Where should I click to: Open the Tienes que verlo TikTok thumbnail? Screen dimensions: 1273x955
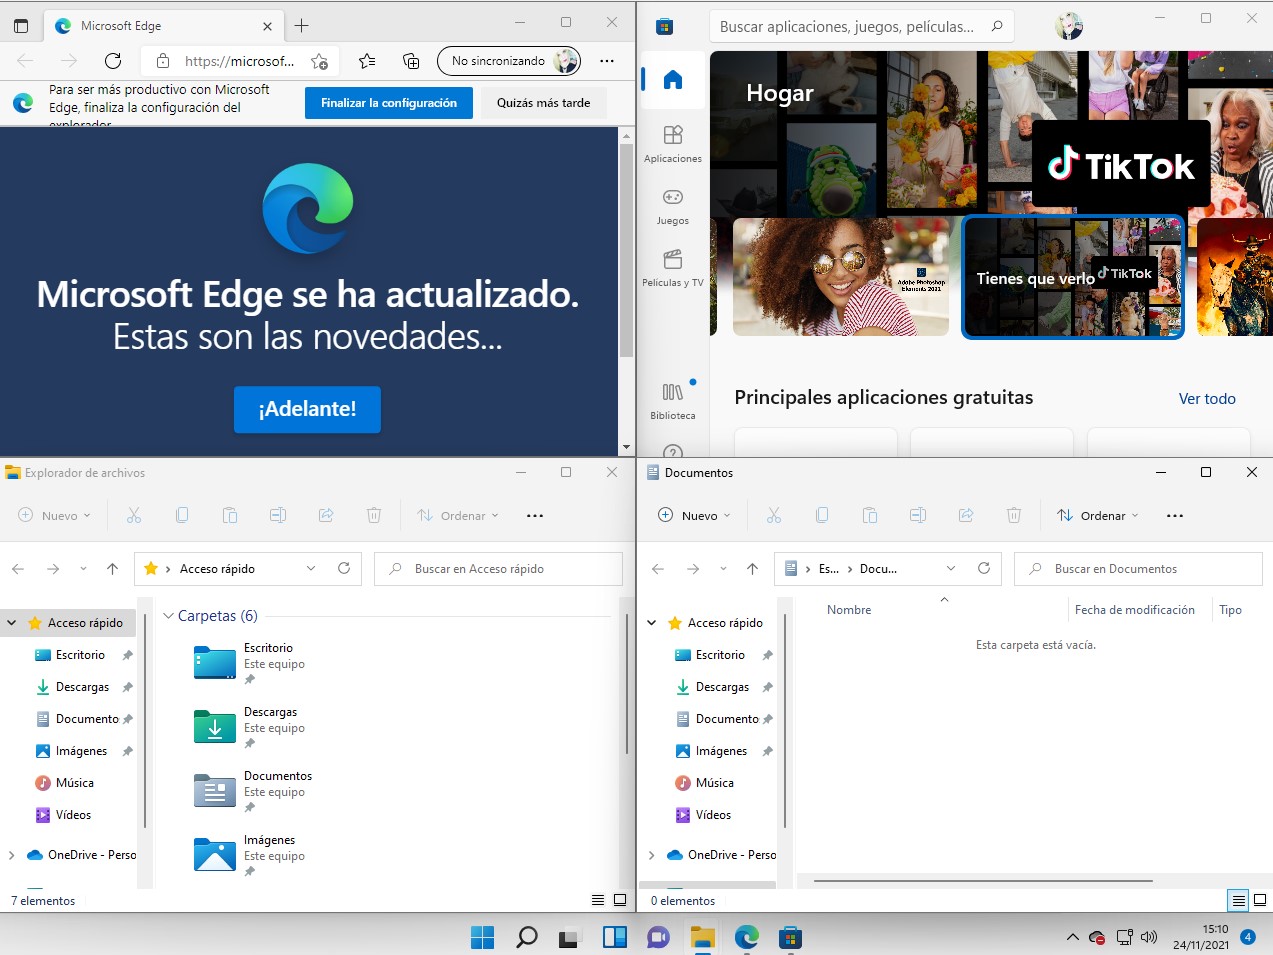pos(1073,277)
